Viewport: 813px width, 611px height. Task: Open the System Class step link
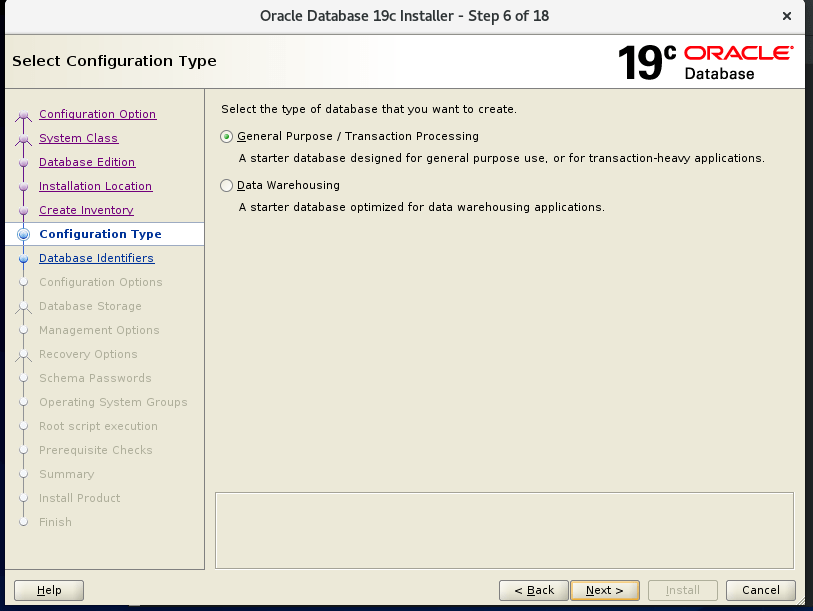[x=78, y=138]
